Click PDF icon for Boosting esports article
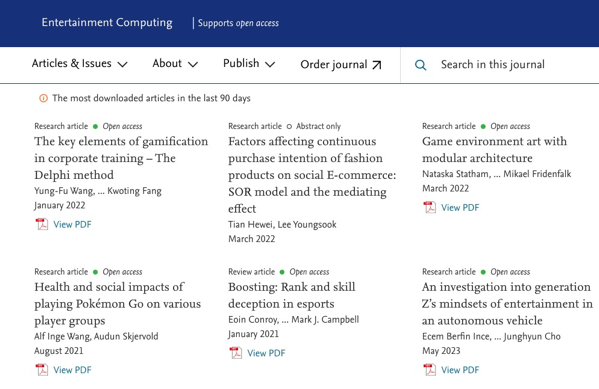 tap(236, 353)
